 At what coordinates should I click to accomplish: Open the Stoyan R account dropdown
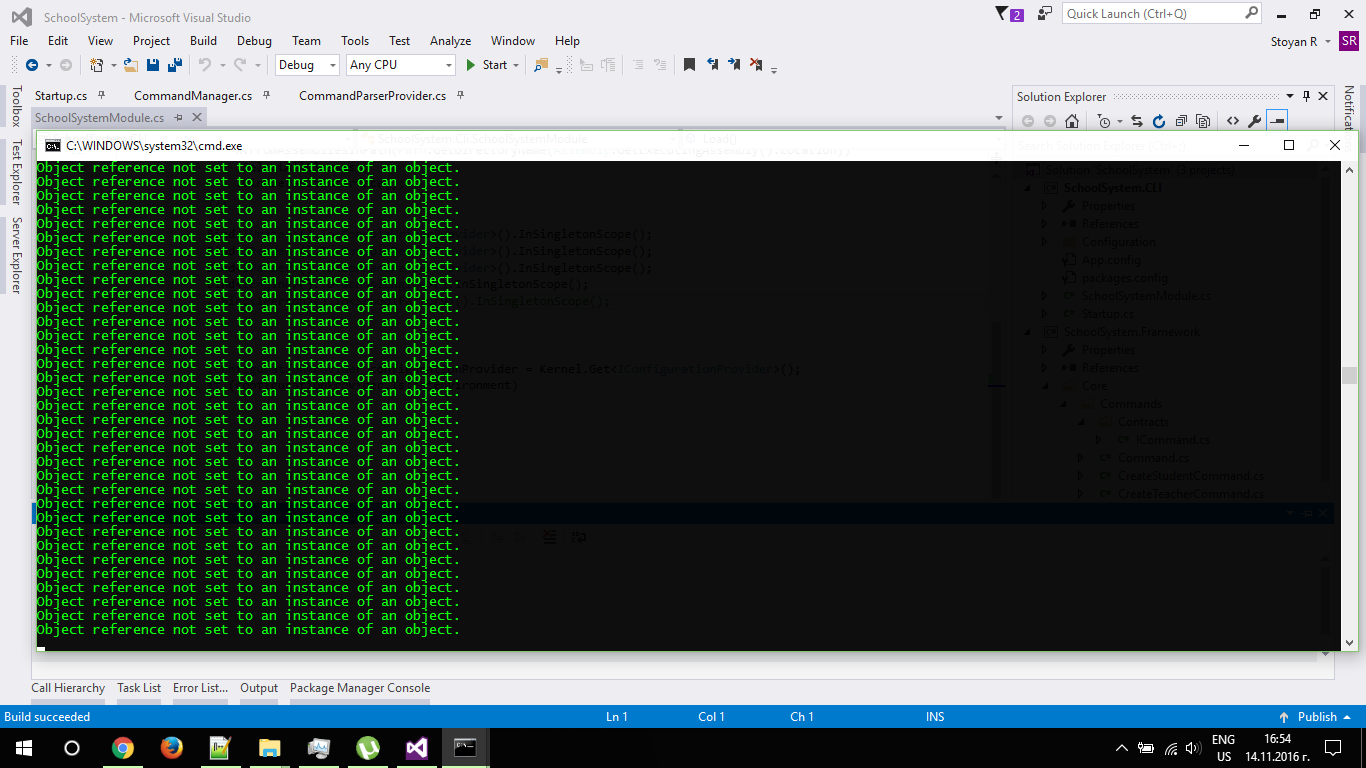1327,42
